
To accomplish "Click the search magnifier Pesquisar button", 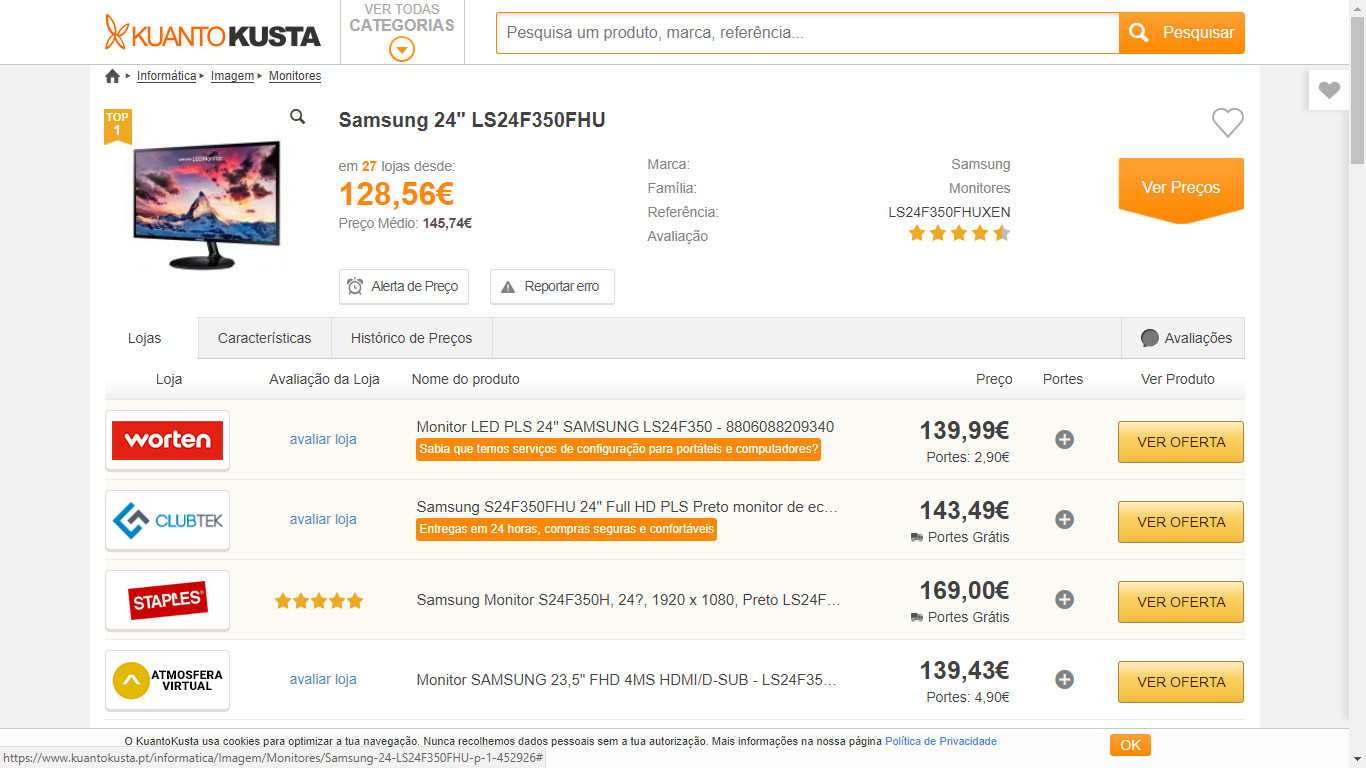I will click(1181, 33).
